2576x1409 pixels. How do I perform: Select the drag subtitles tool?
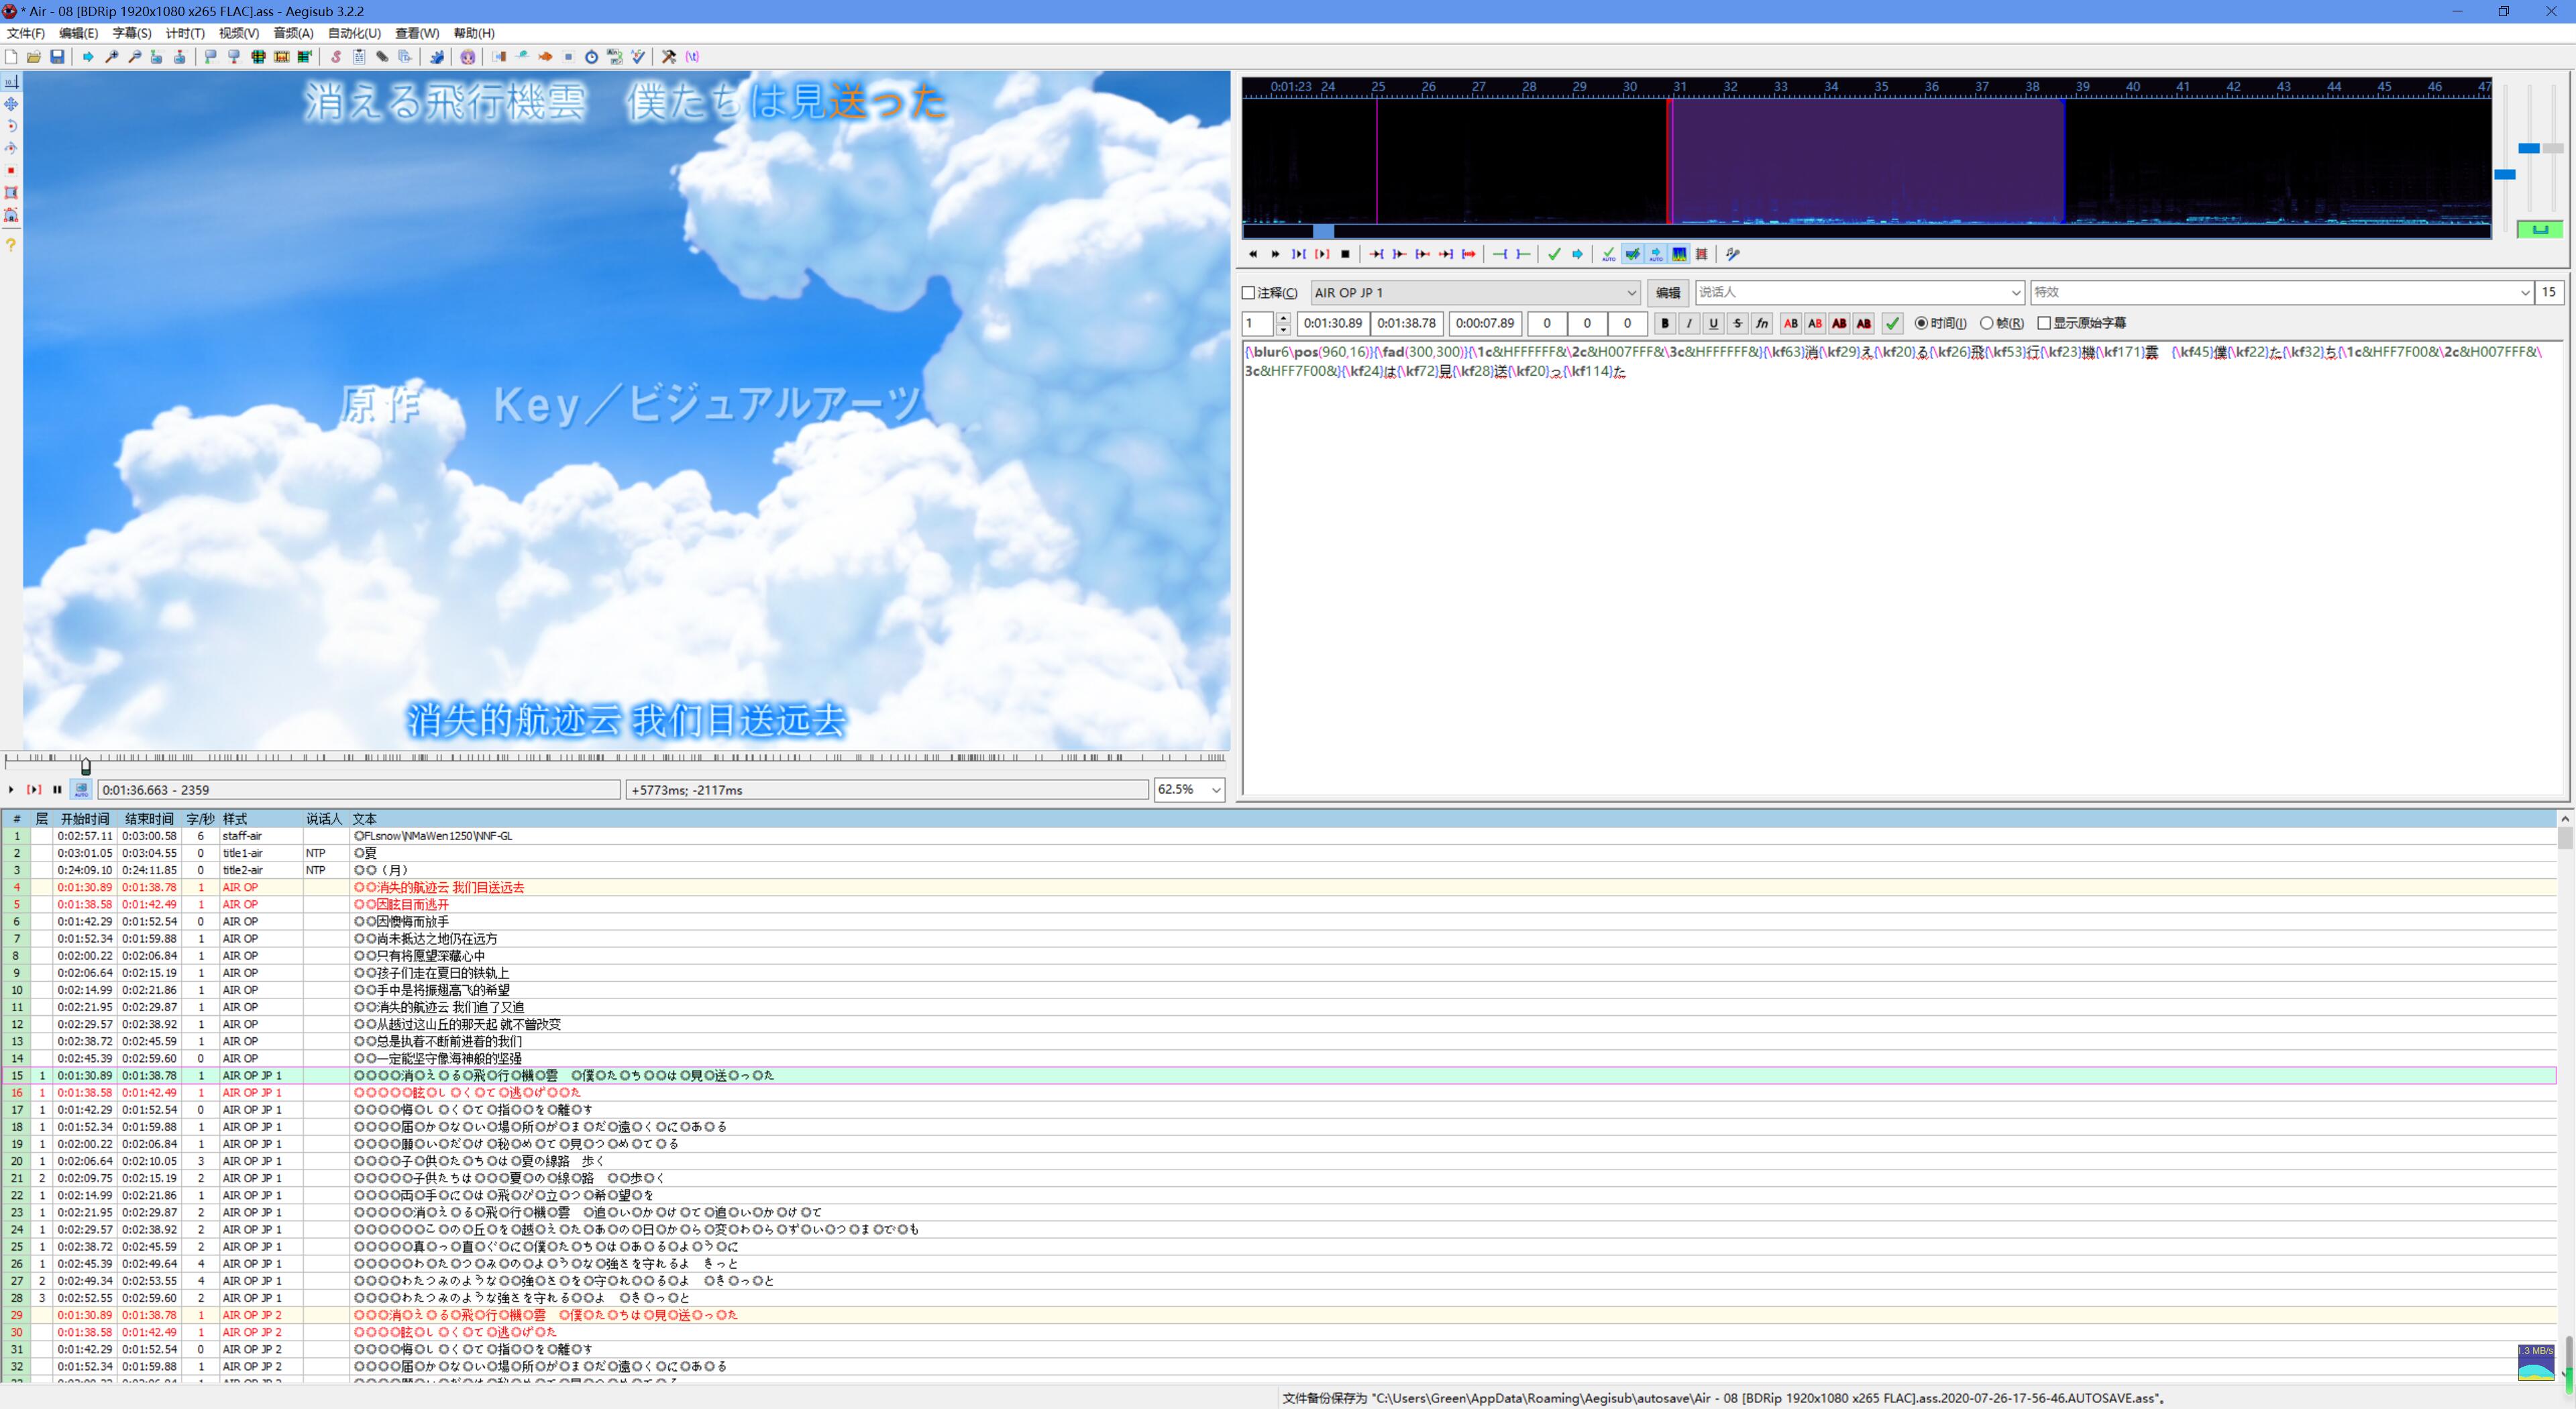(x=11, y=104)
